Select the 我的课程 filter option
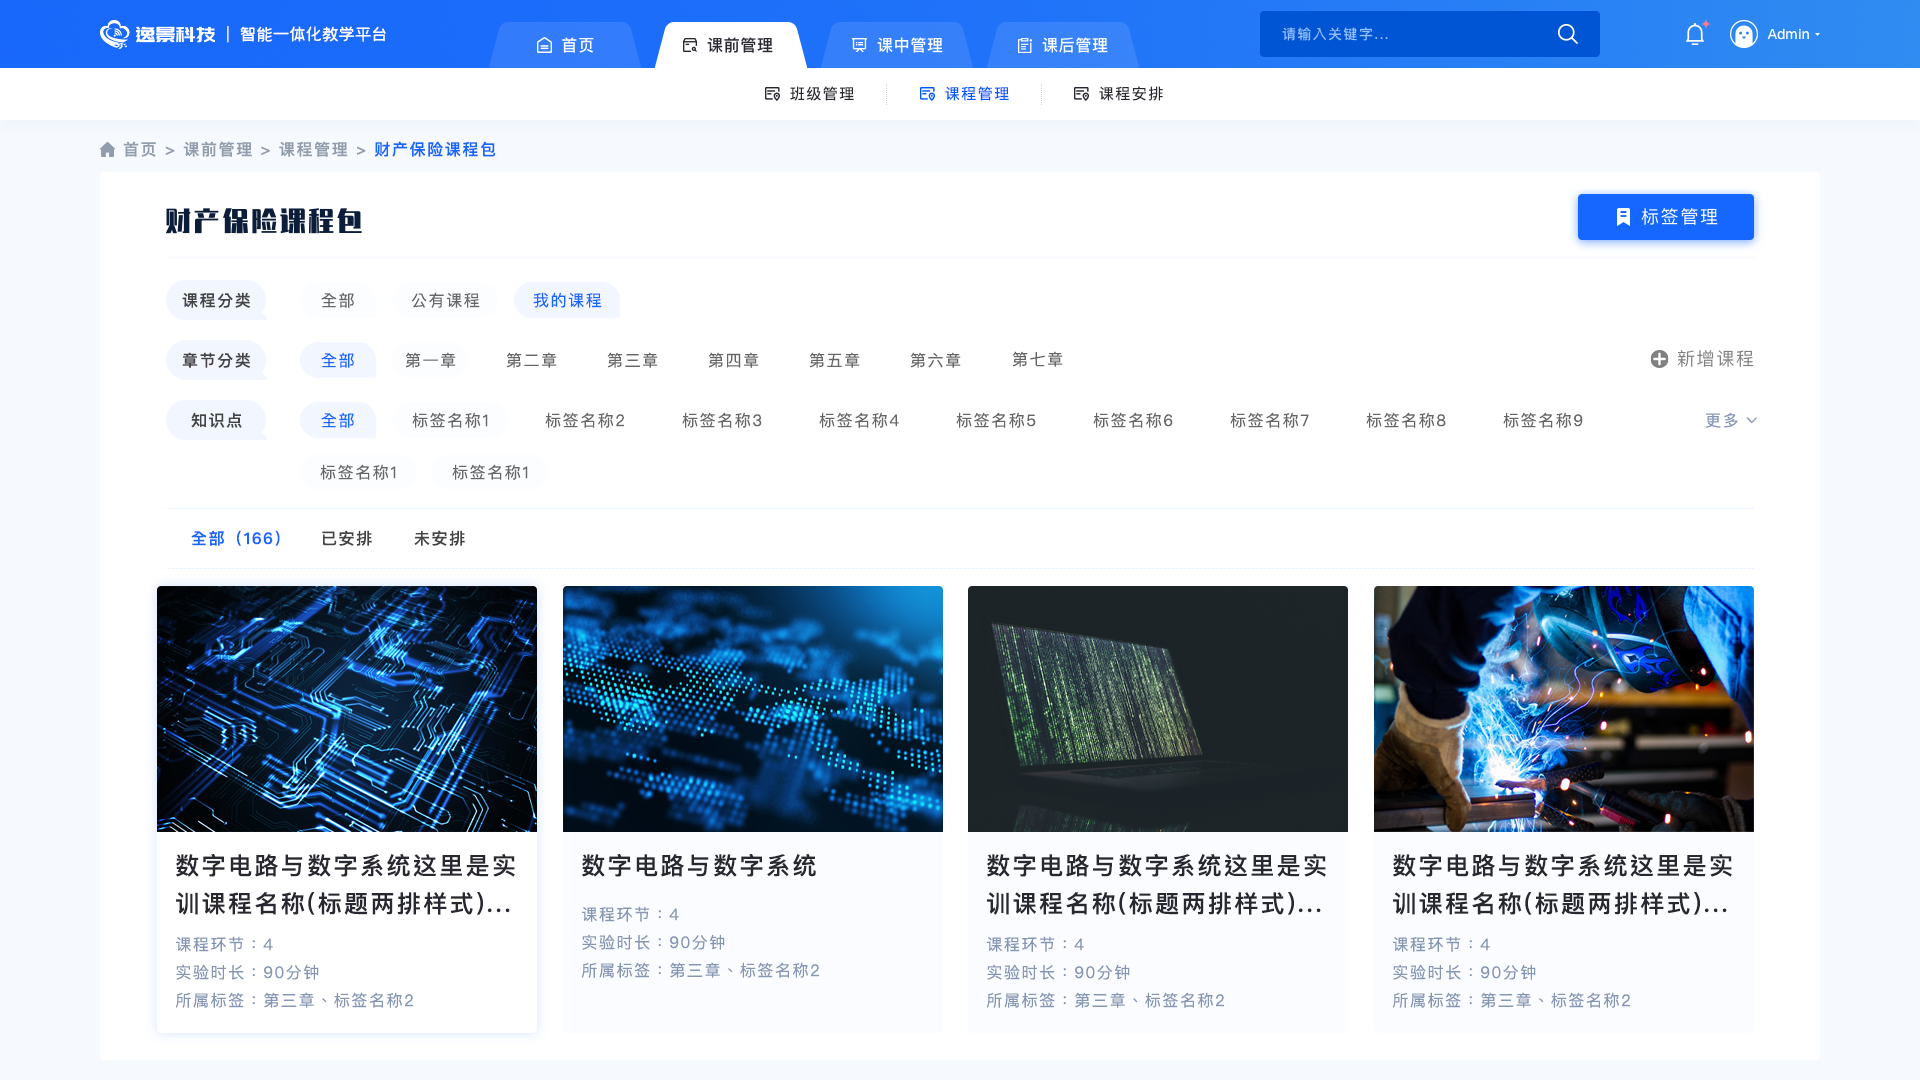The width and height of the screenshot is (1920, 1080). coord(567,300)
